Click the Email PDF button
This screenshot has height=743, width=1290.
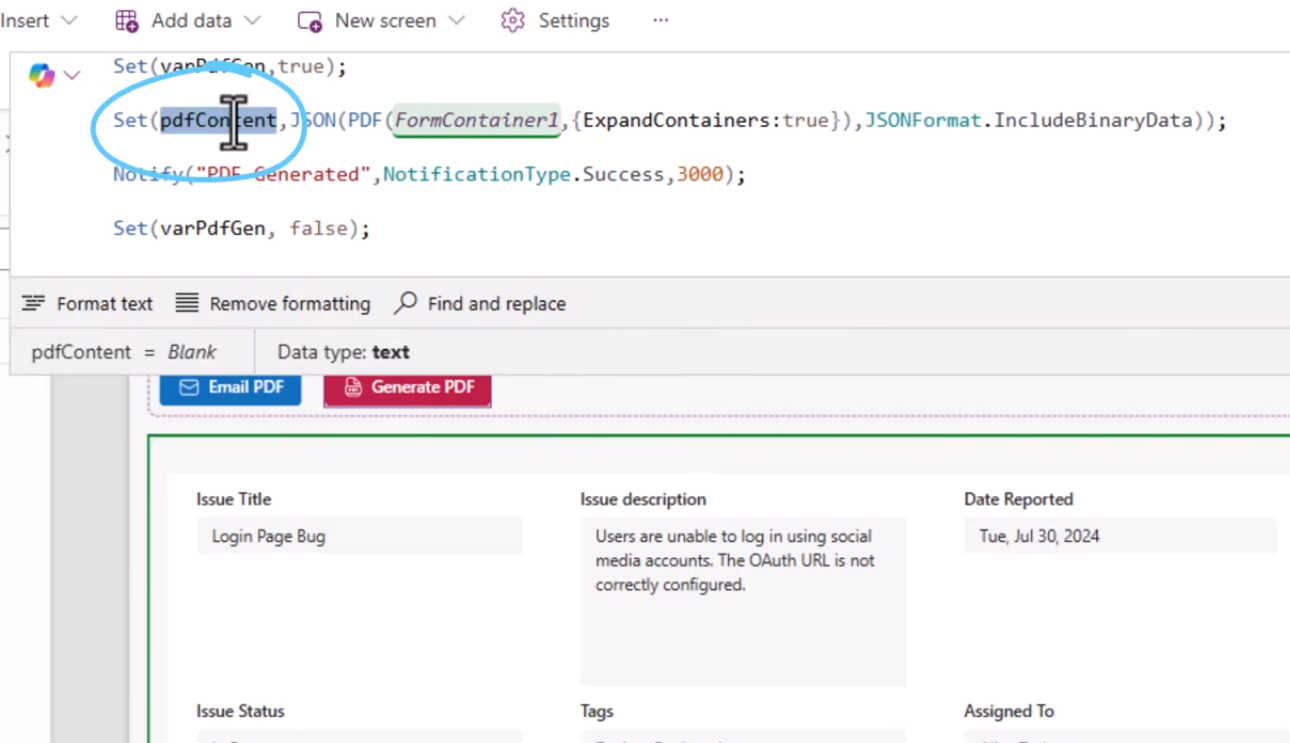point(230,387)
